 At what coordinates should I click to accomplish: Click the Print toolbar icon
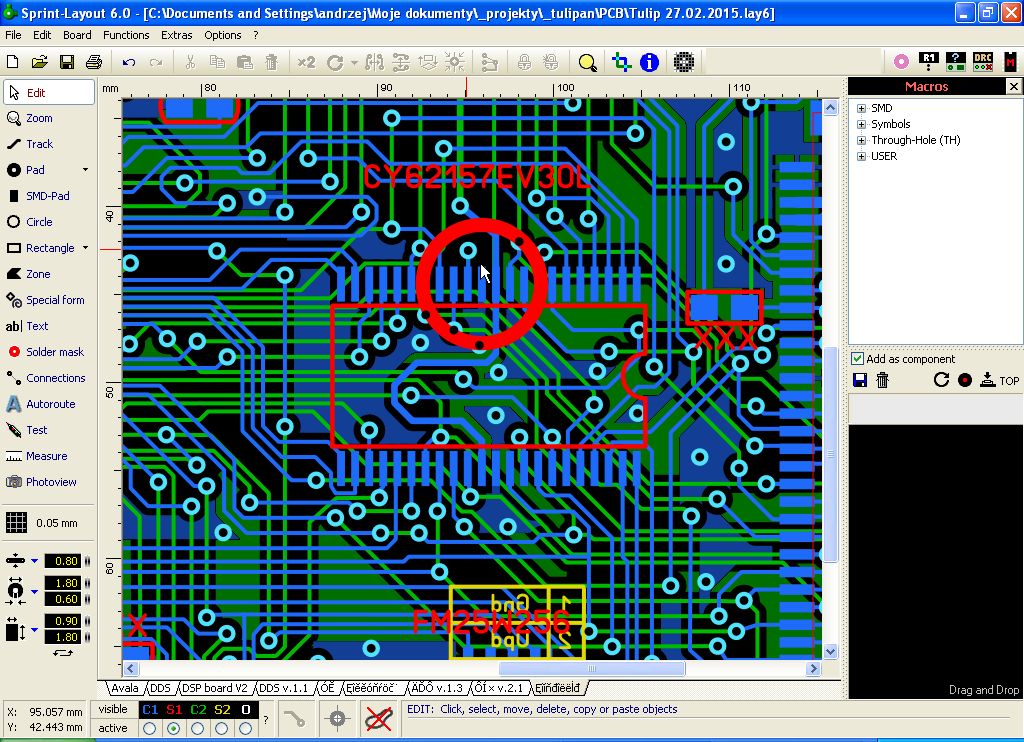[93, 62]
